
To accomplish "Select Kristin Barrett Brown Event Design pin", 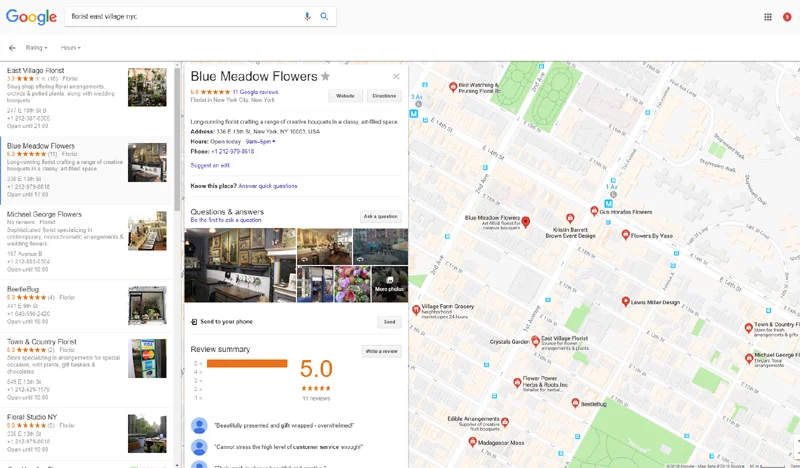I will point(570,218).
